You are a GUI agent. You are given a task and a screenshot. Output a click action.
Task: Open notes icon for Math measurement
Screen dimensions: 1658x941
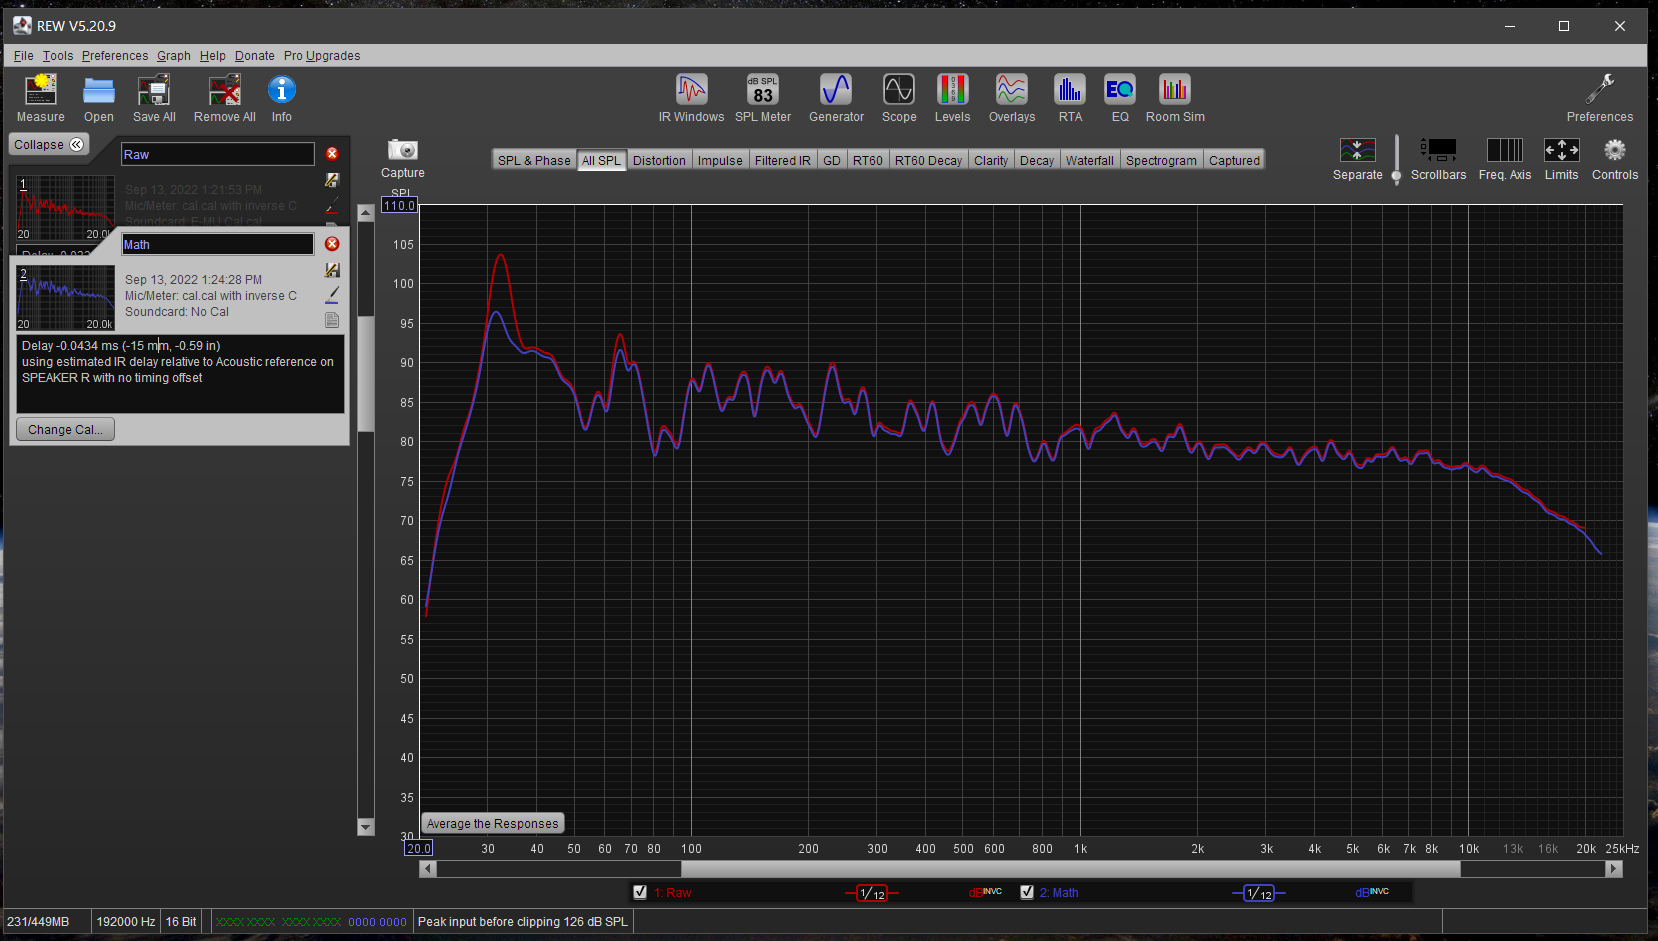[x=332, y=320]
